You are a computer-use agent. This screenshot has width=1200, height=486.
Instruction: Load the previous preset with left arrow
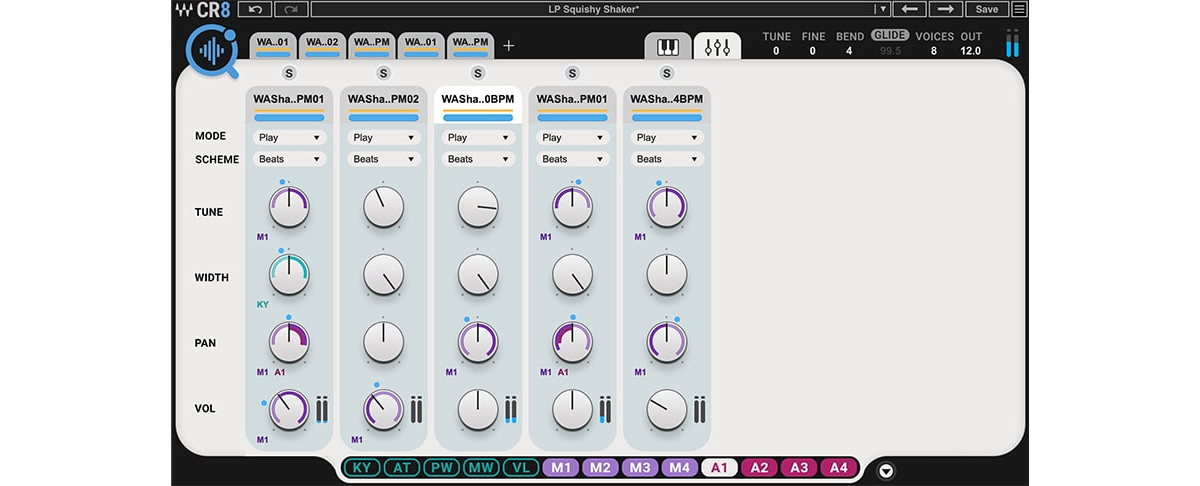908,9
